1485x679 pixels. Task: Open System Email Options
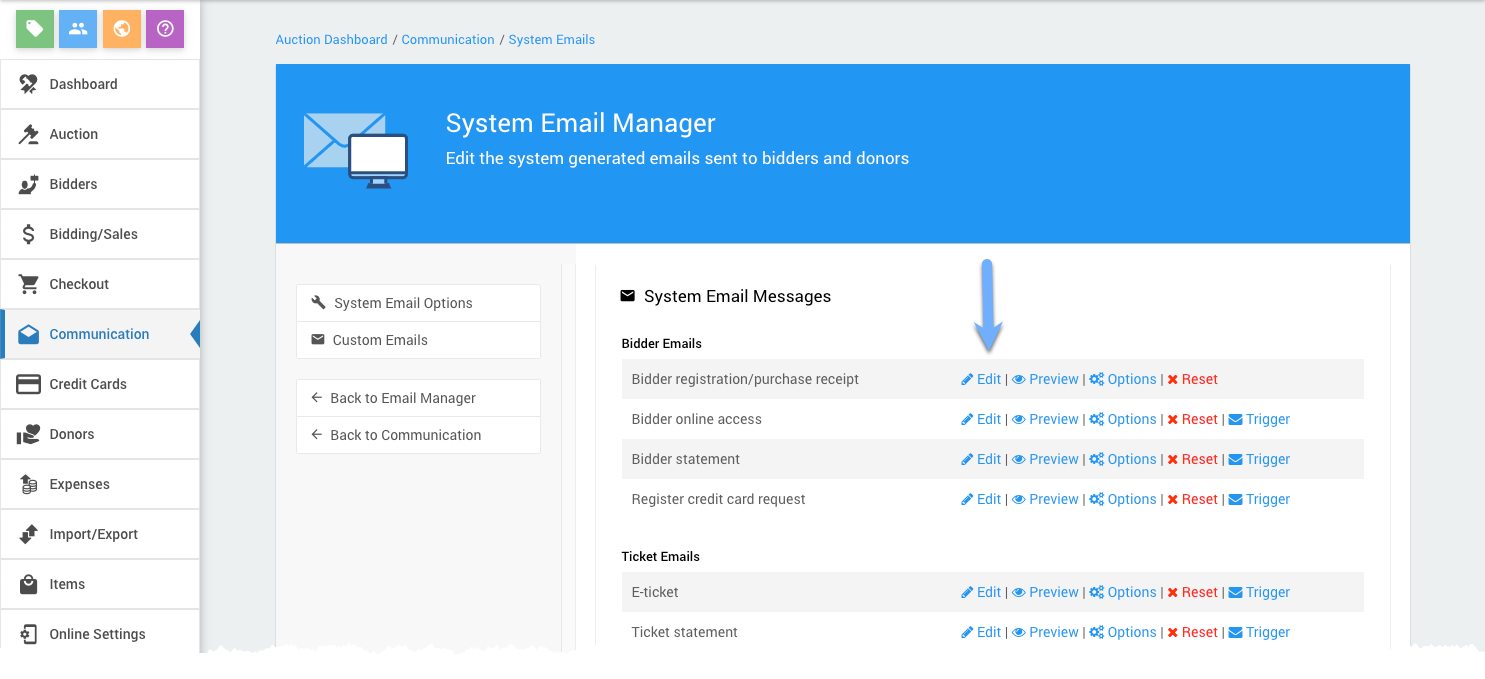tap(403, 303)
